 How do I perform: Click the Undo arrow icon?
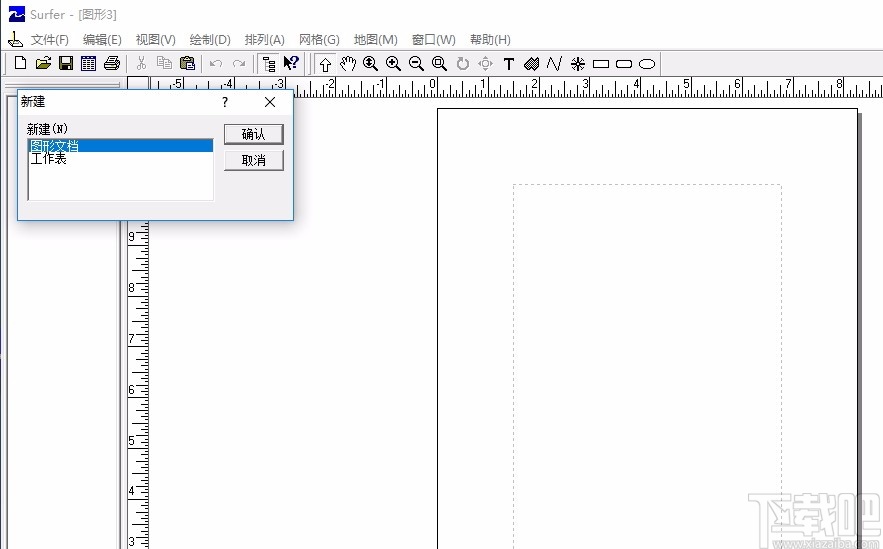pyautogui.click(x=216, y=64)
